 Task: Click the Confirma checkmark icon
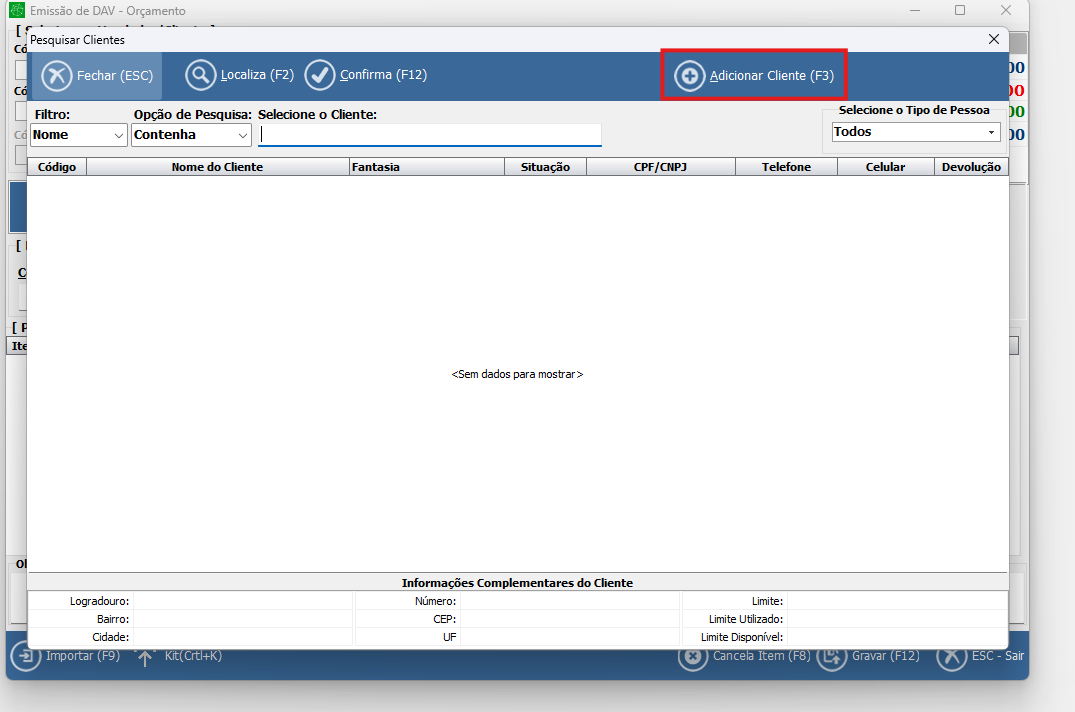tap(320, 76)
